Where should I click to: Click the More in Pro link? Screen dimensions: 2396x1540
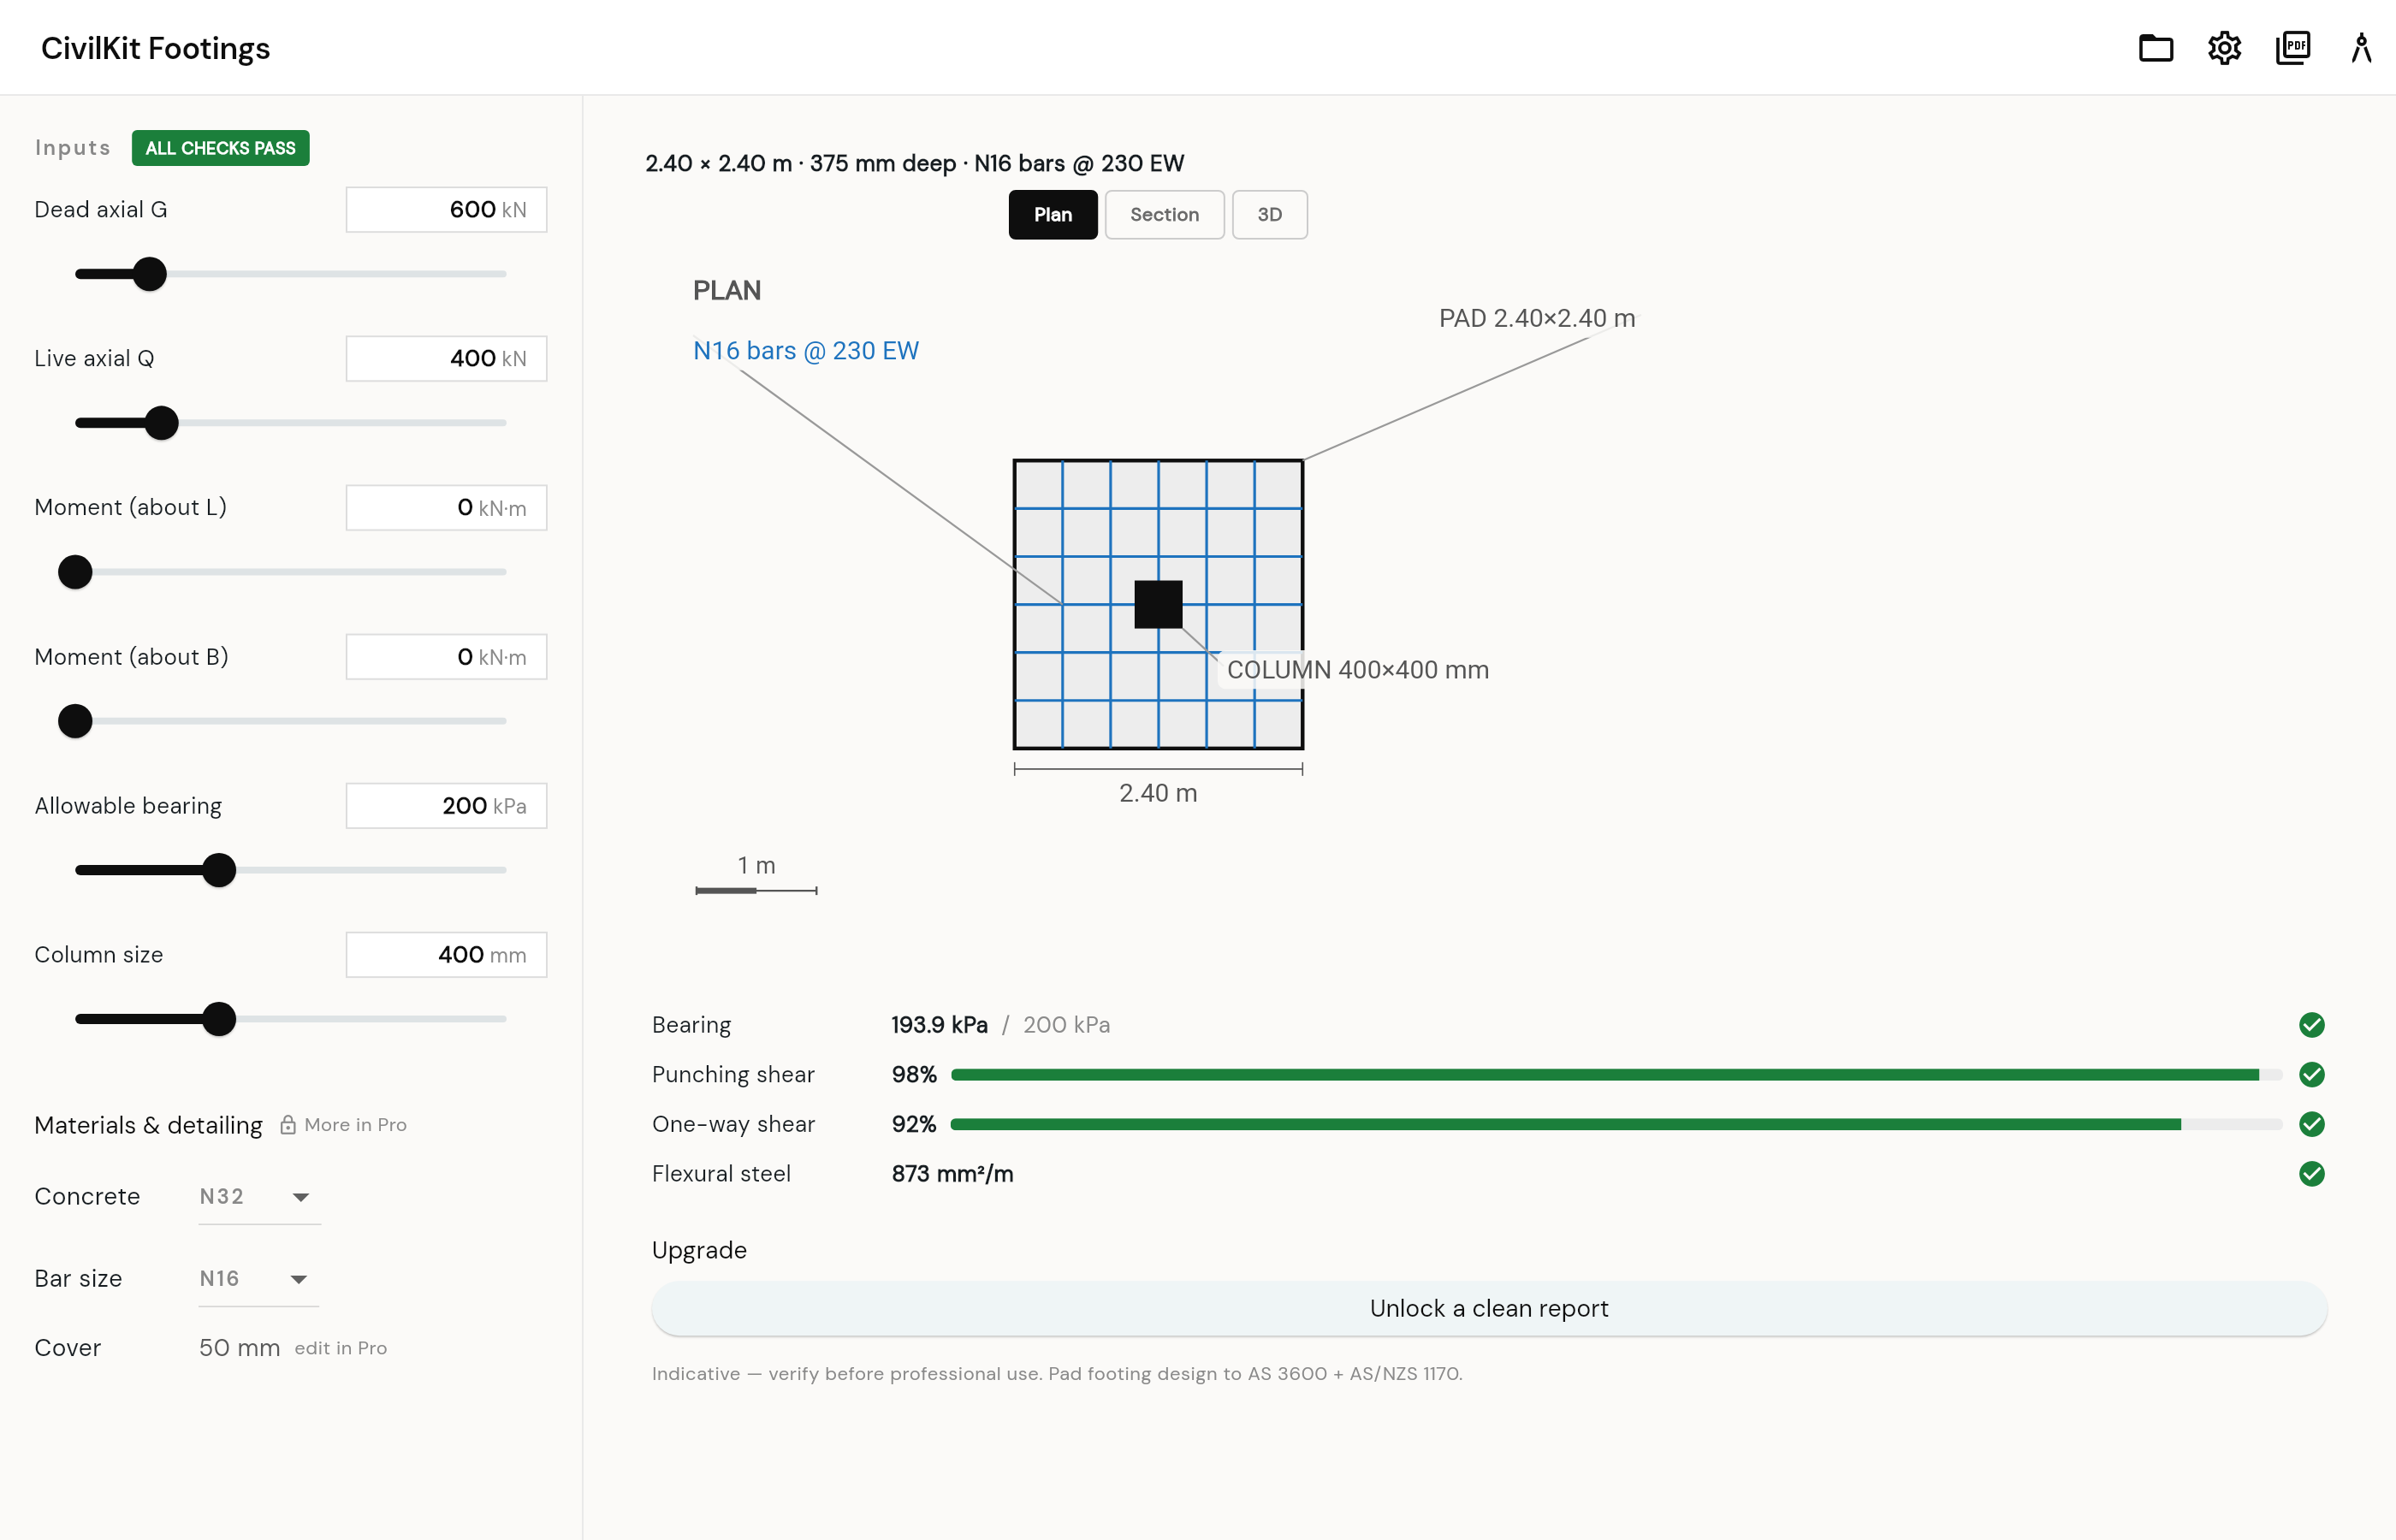[355, 1125]
